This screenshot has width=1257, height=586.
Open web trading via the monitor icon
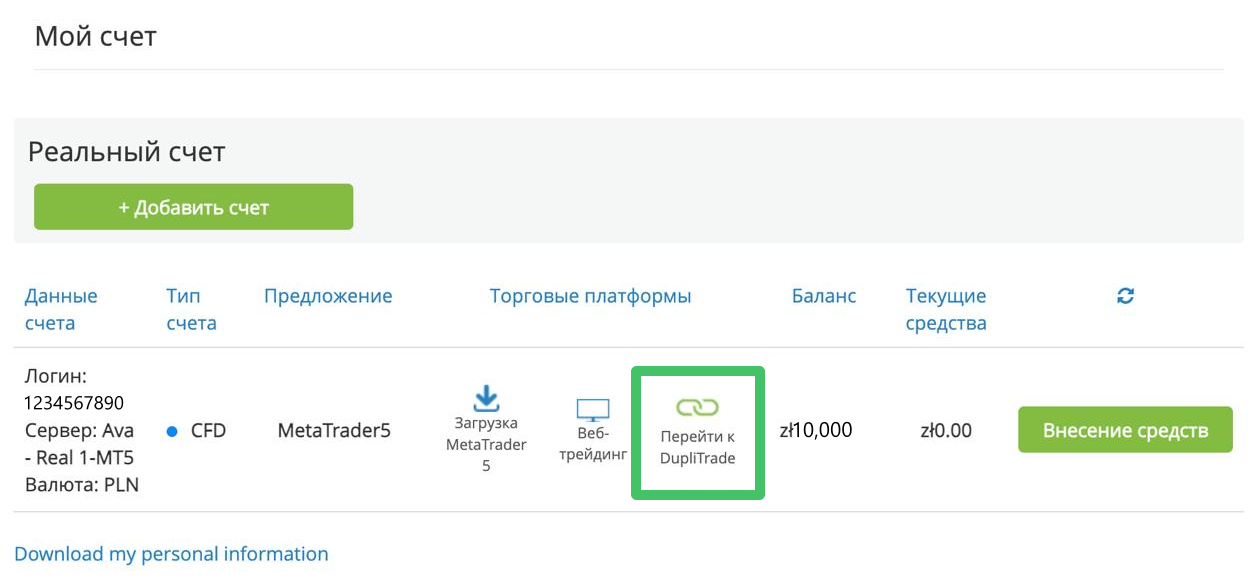pyautogui.click(x=592, y=410)
